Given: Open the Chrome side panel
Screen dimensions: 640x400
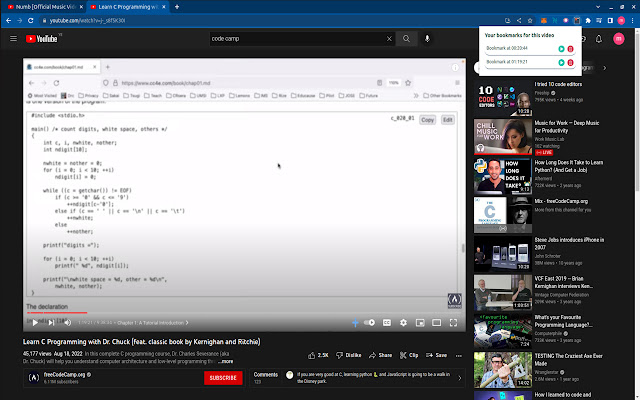Looking at the screenshot, I should tap(610, 20).
